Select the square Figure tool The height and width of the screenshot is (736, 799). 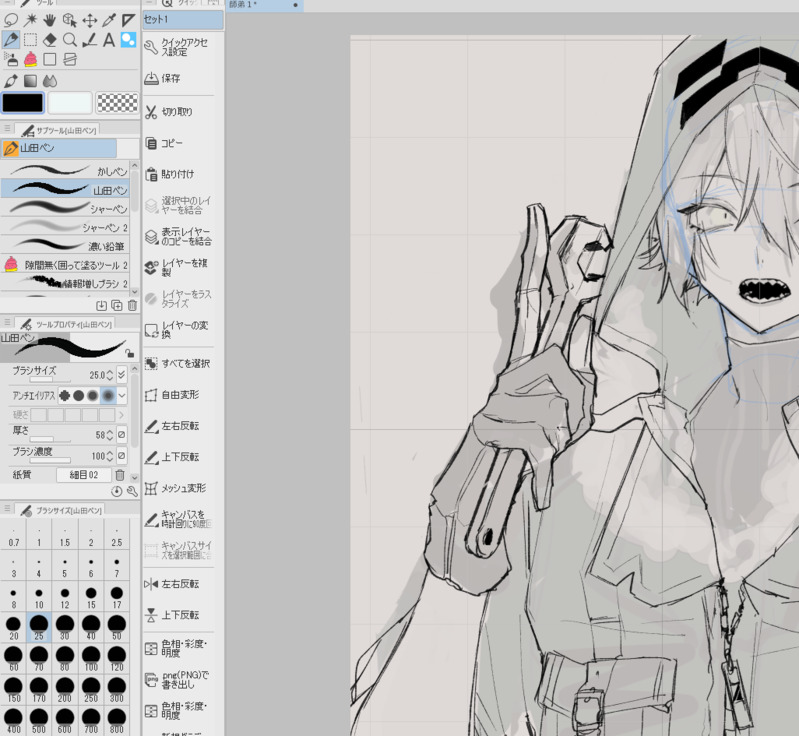pyautogui.click(x=50, y=60)
